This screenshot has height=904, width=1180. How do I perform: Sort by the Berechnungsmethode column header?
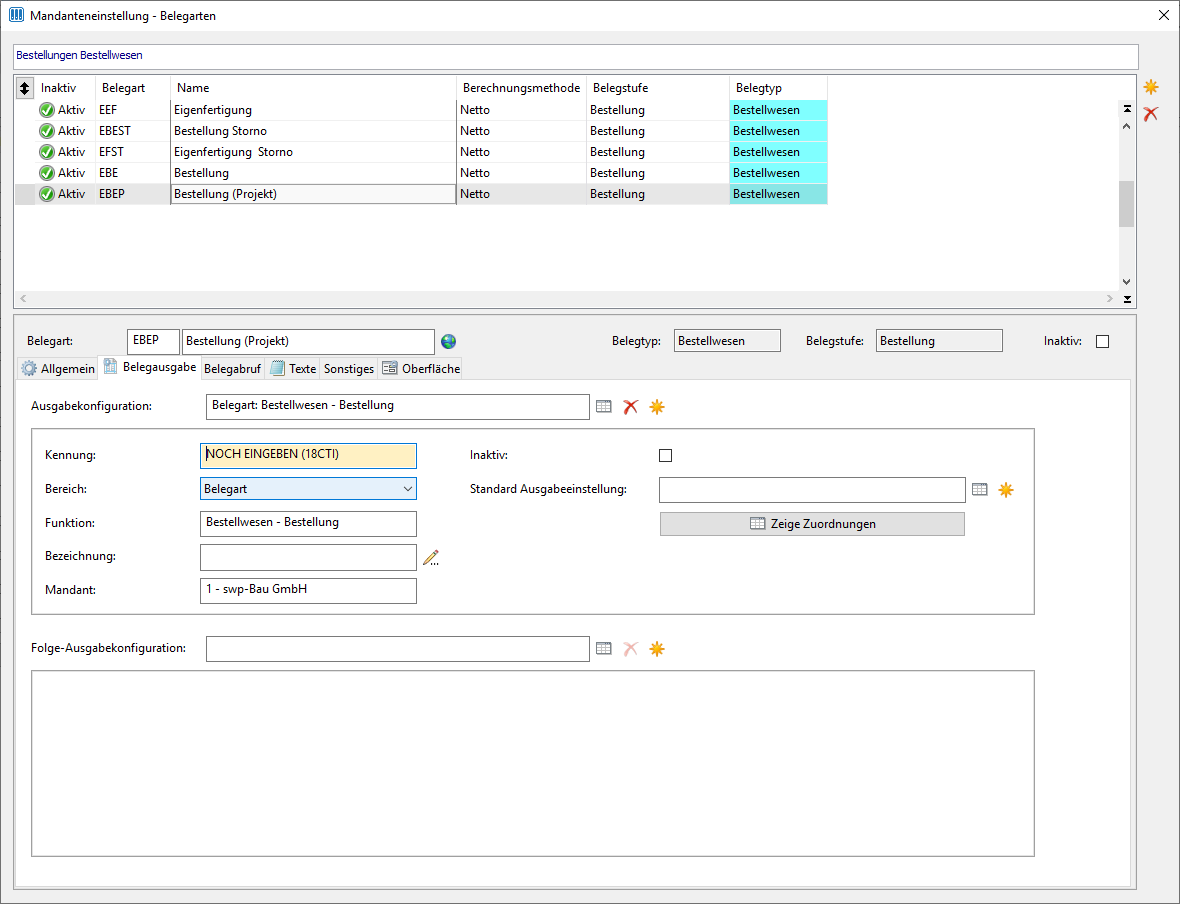(521, 88)
